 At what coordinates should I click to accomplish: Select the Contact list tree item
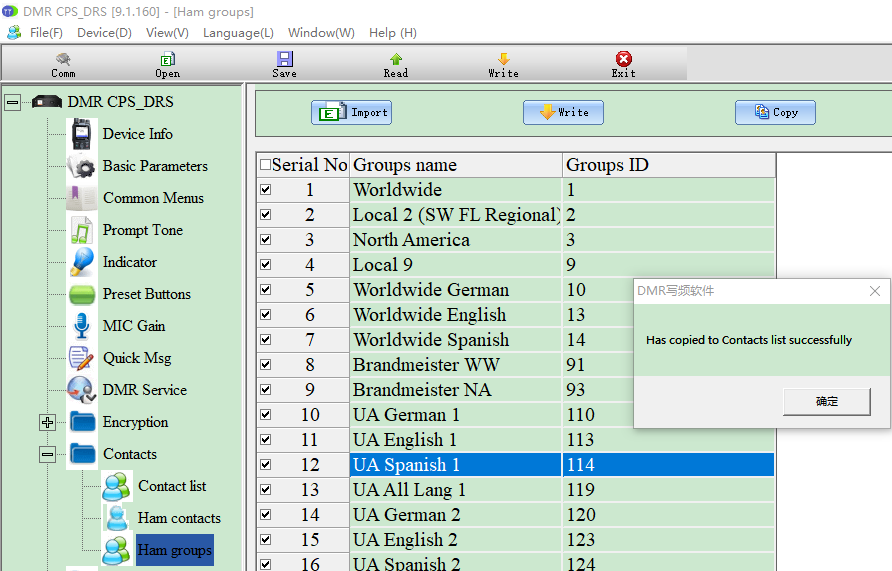pyautogui.click(x=172, y=486)
